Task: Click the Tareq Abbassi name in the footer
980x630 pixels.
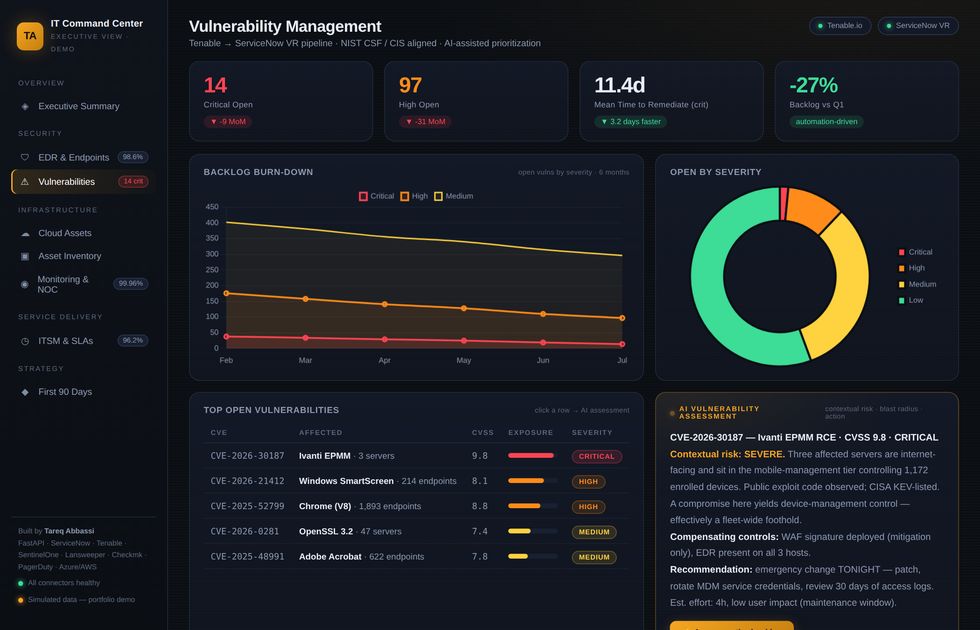Action: click(x=69, y=531)
